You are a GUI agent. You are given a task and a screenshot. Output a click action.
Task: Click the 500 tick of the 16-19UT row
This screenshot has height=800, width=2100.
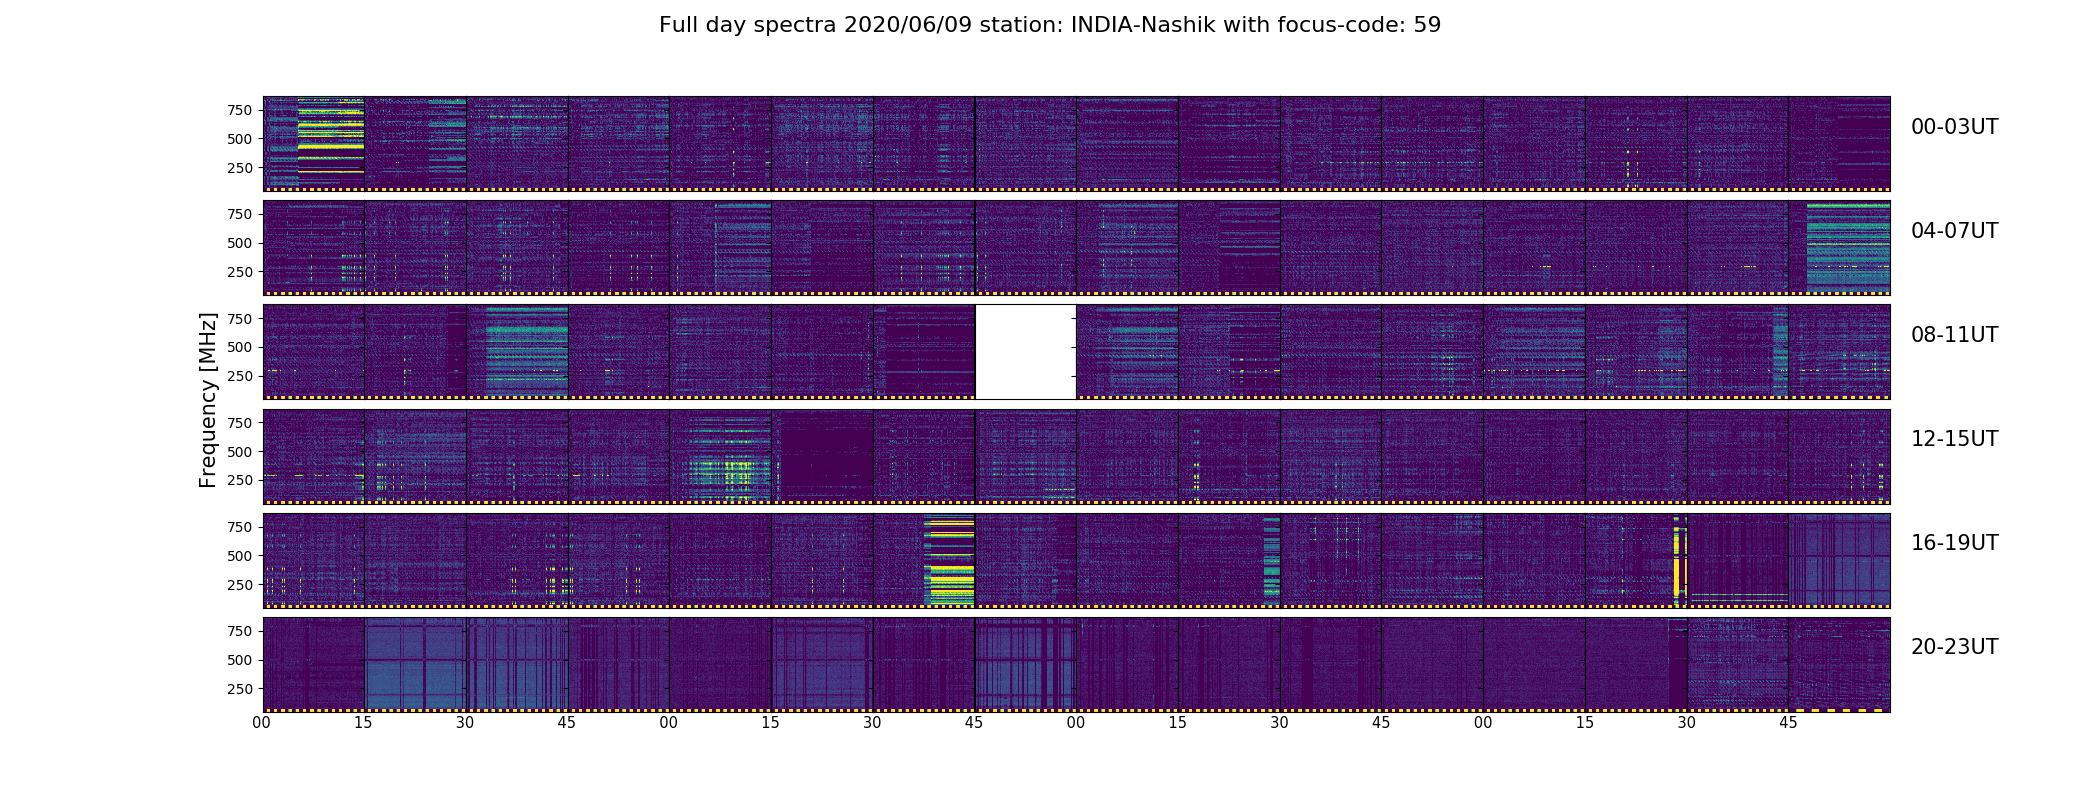pyautogui.click(x=240, y=555)
